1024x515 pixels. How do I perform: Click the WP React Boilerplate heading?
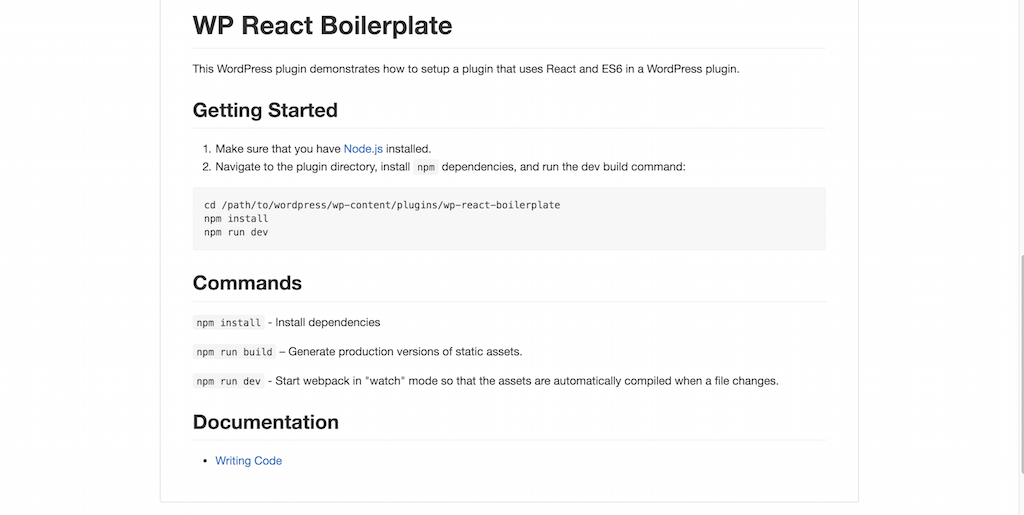pyautogui.click(x=323, y=25)
